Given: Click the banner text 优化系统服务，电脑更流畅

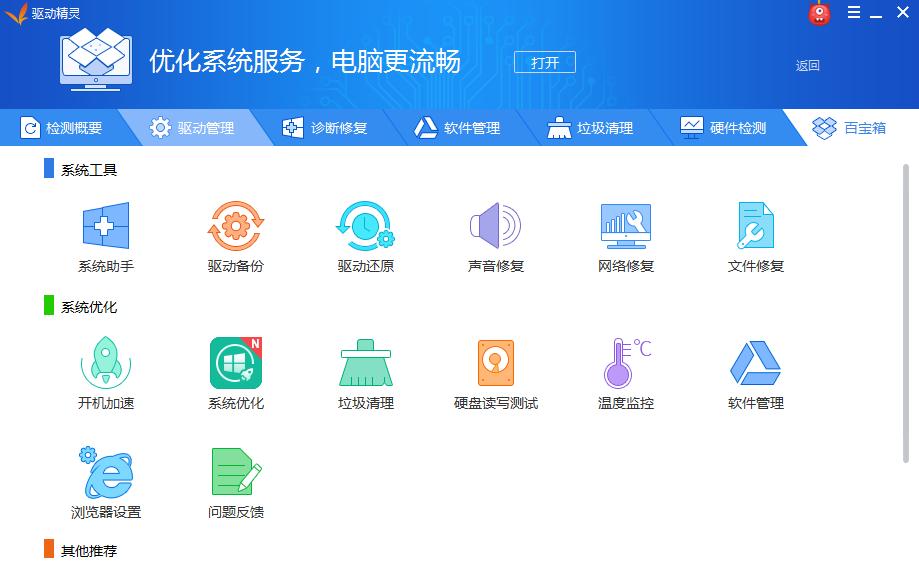Looking at the screenshot, I should pos(305,61).
